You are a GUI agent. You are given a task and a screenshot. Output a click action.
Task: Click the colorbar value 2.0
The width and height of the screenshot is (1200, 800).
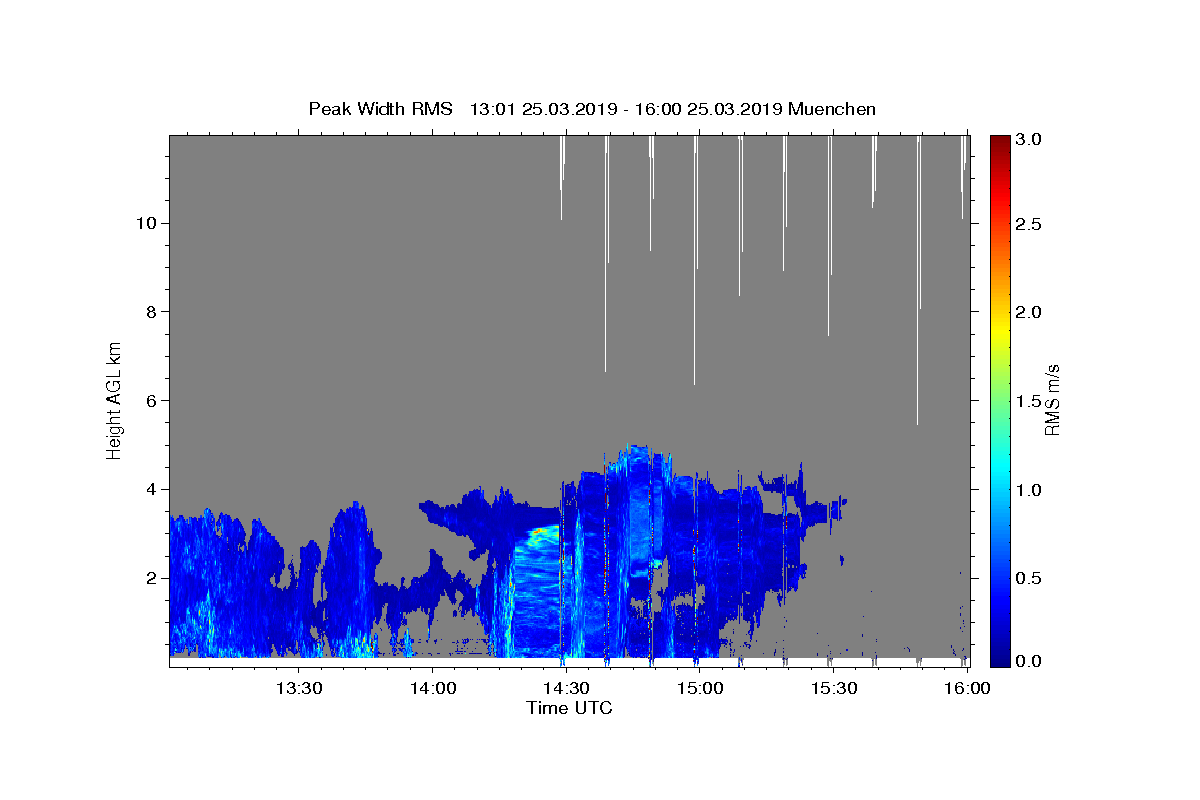(x=1029, y=312)
